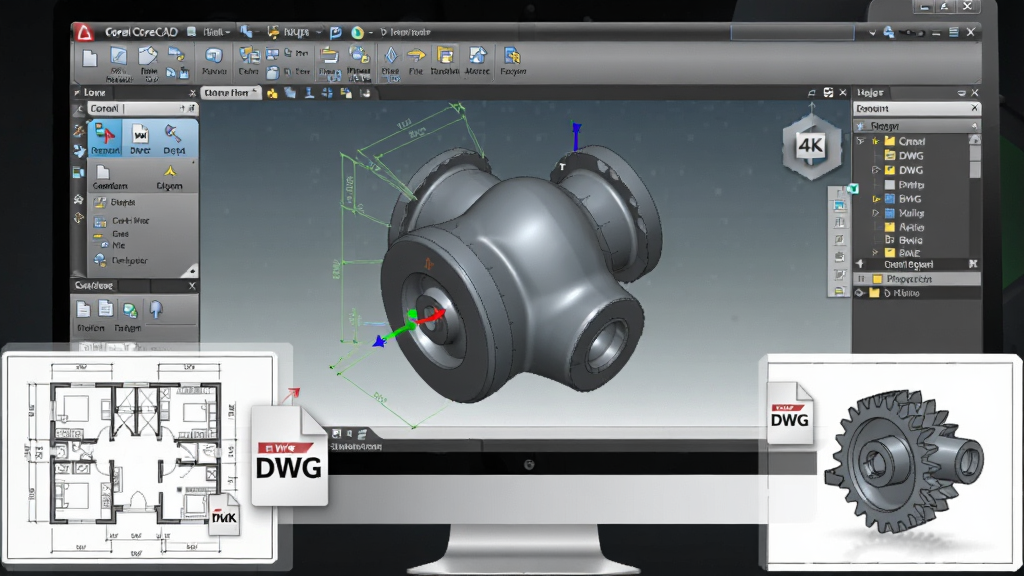Click the blue globe icon in the title bar
This screenshot has height=576, width=1024.
tap(357, 32)
